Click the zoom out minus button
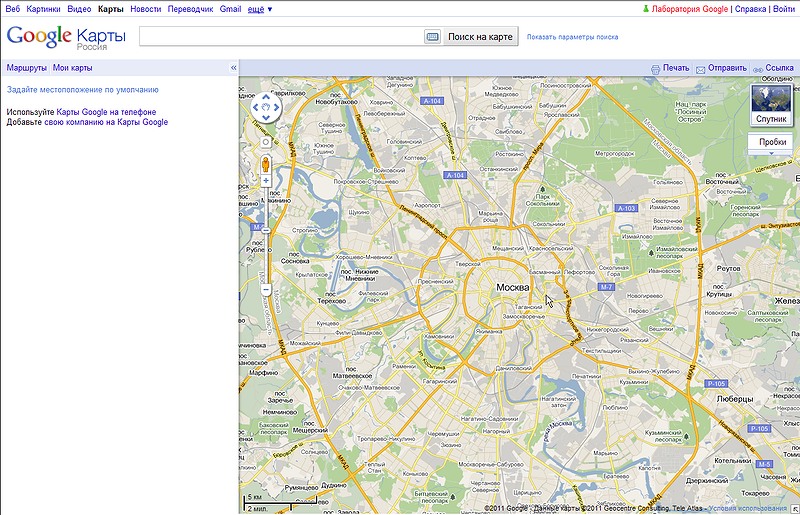800x515 pixels. coord(266,290)
